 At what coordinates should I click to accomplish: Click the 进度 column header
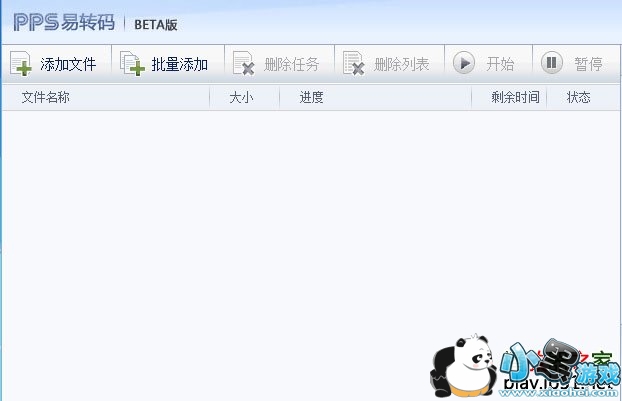[375, 97]
